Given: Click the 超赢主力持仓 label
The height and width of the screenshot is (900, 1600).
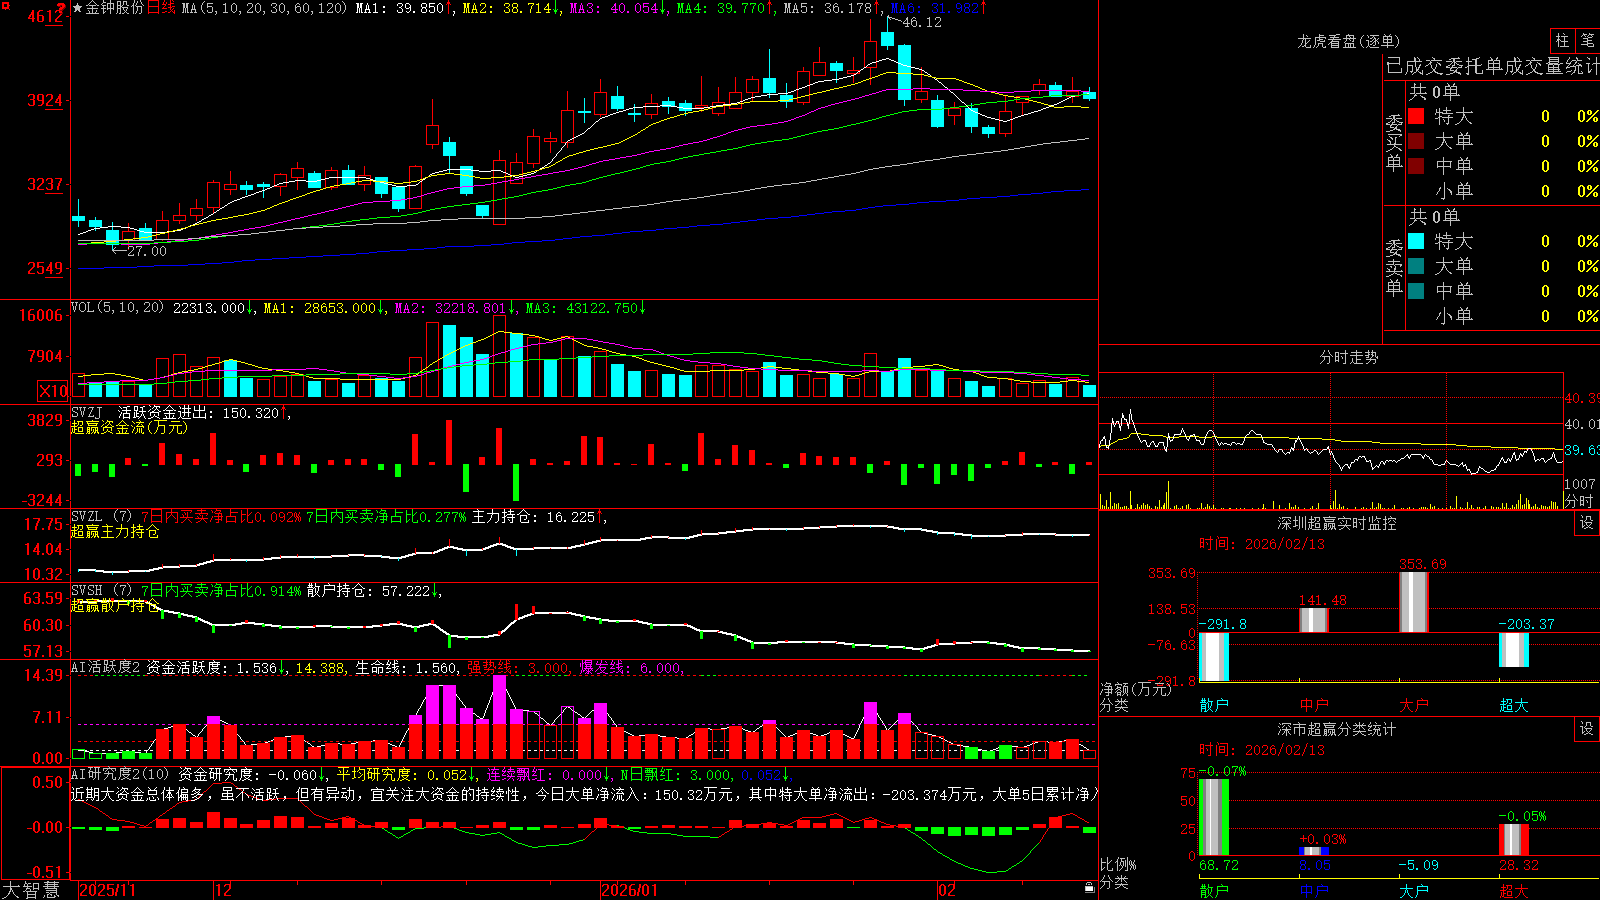Looking at the screenshot, I should click(115, 531).
